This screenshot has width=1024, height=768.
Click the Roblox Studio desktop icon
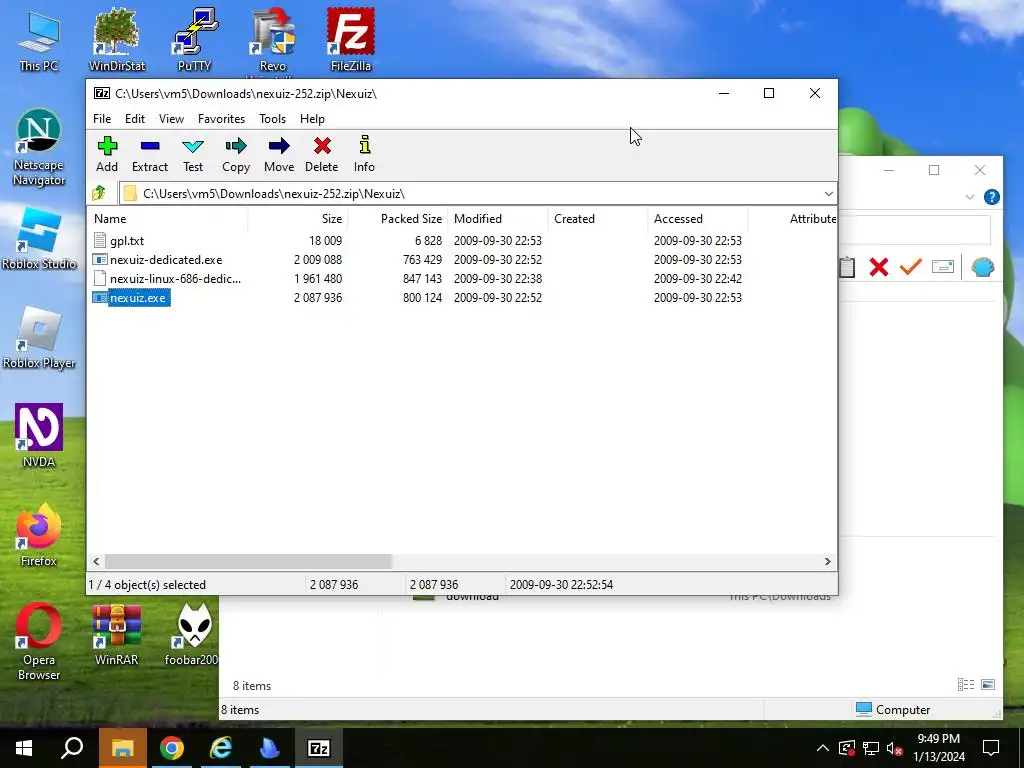point(39,238)
